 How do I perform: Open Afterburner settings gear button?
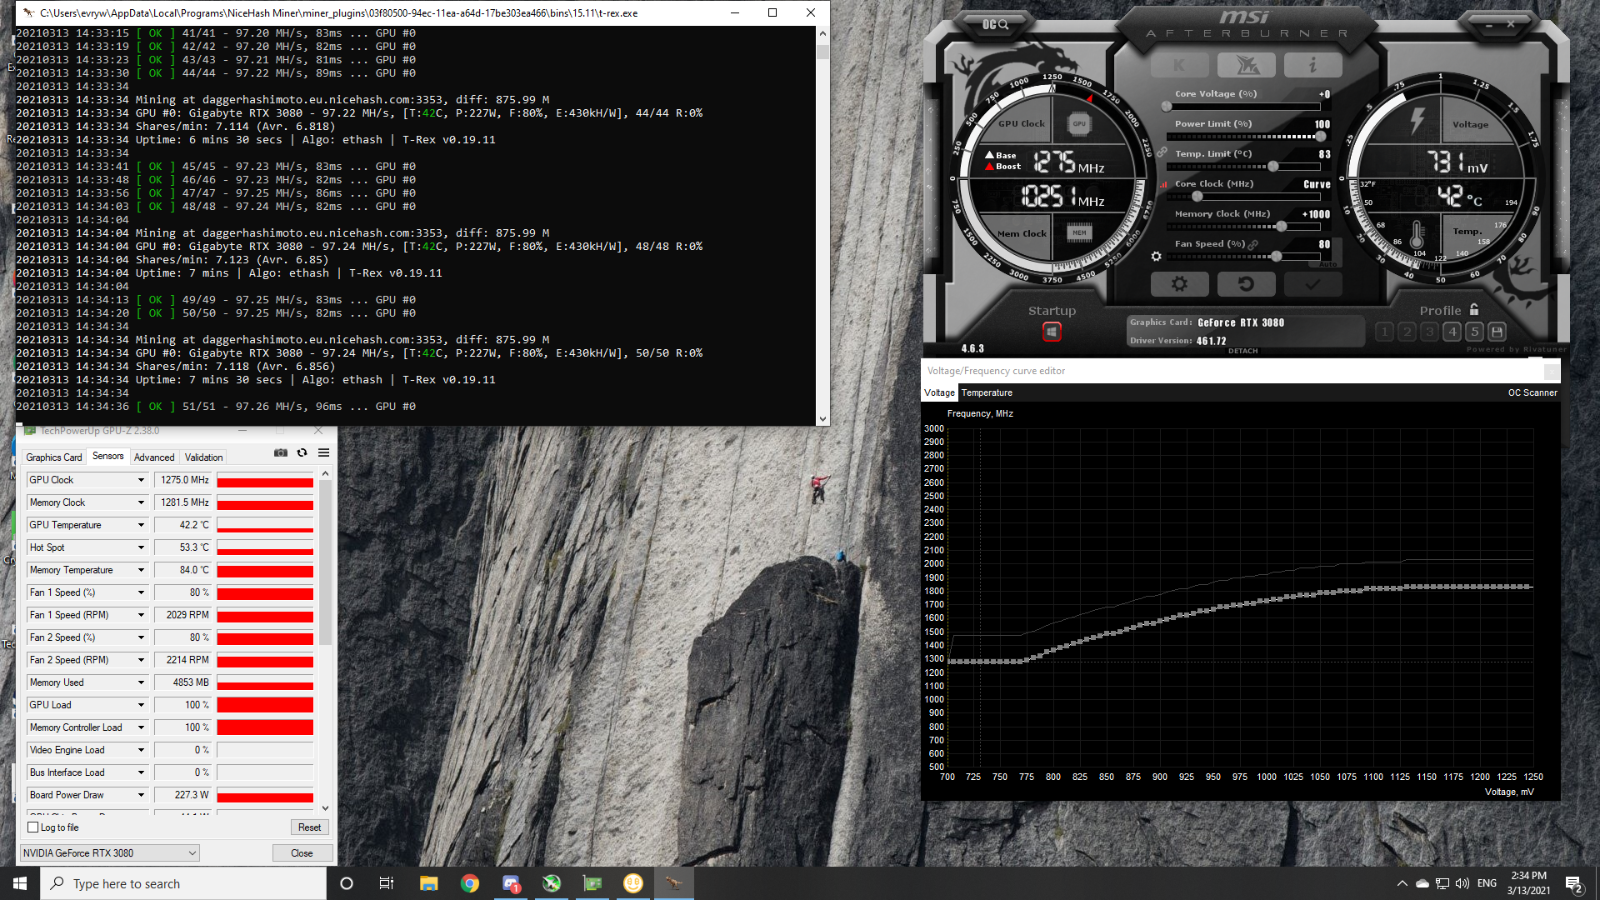tap(1179, 284)
